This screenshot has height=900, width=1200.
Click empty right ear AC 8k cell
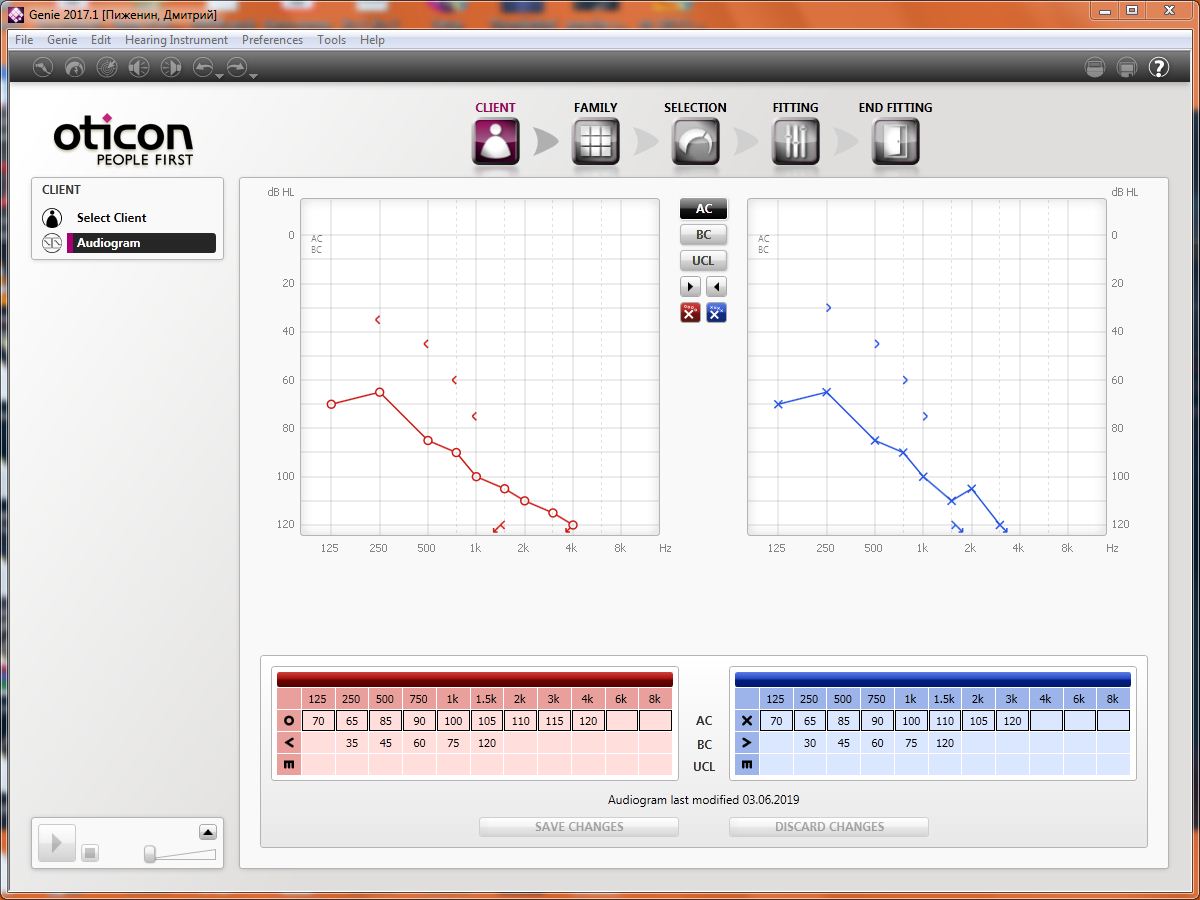pos(655,721)
